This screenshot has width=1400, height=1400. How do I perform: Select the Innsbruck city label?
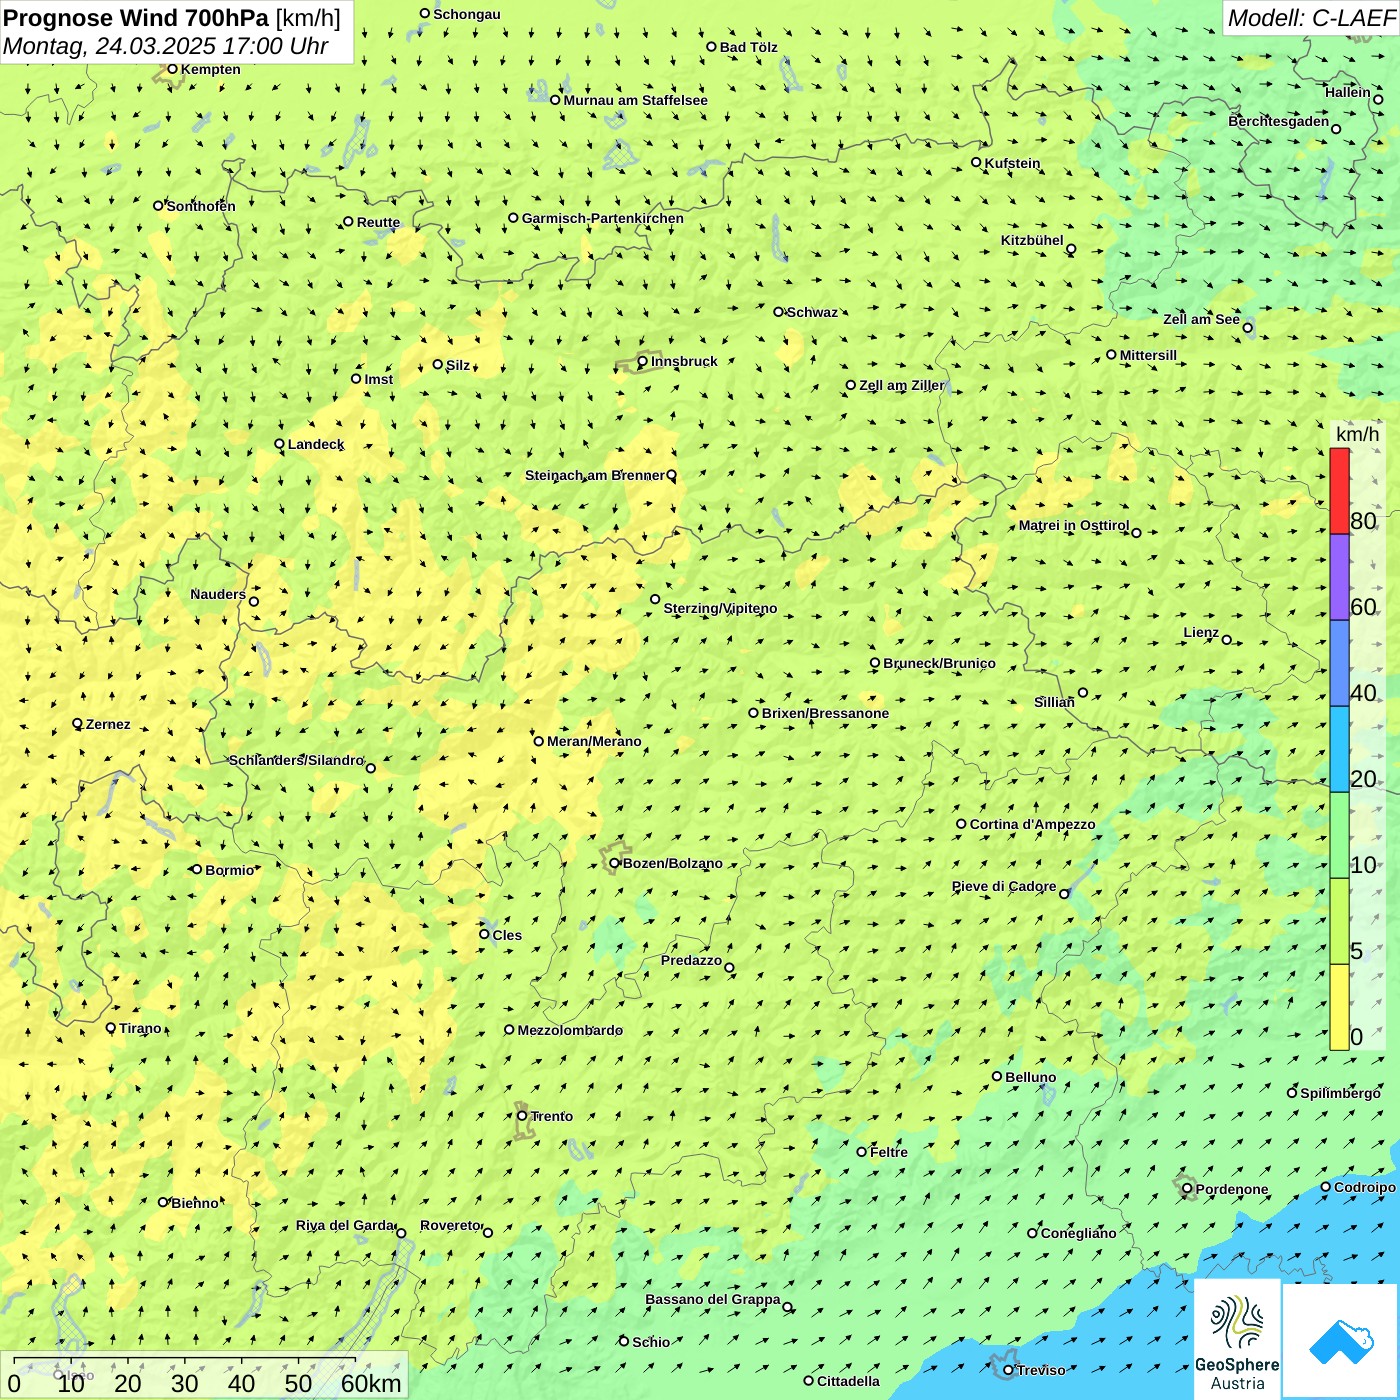[x=684, y=361]
